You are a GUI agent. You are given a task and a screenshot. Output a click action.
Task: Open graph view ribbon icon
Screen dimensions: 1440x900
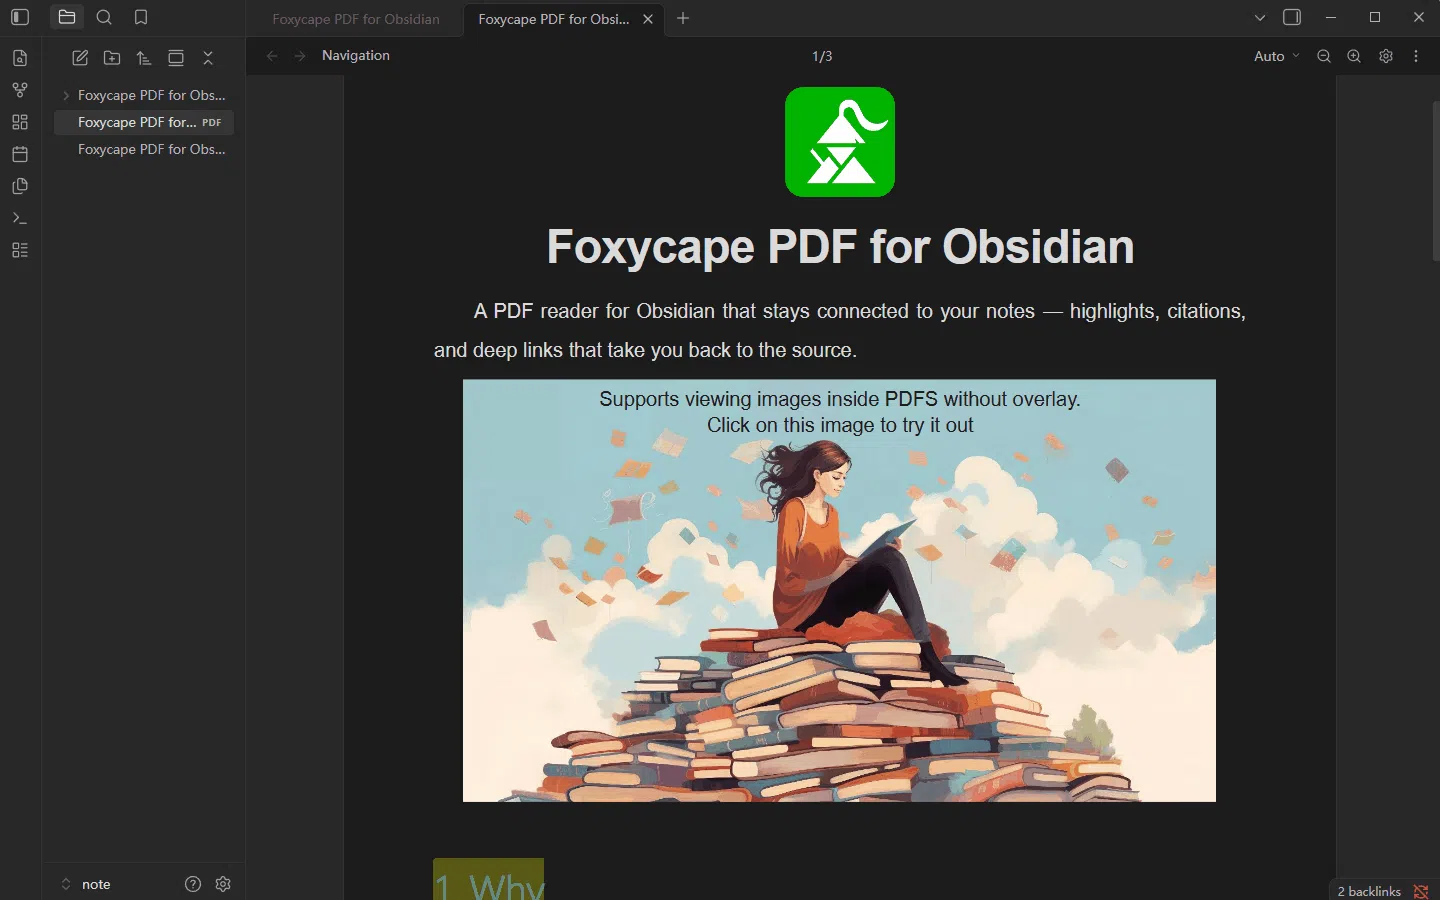(x=20, y=90)
